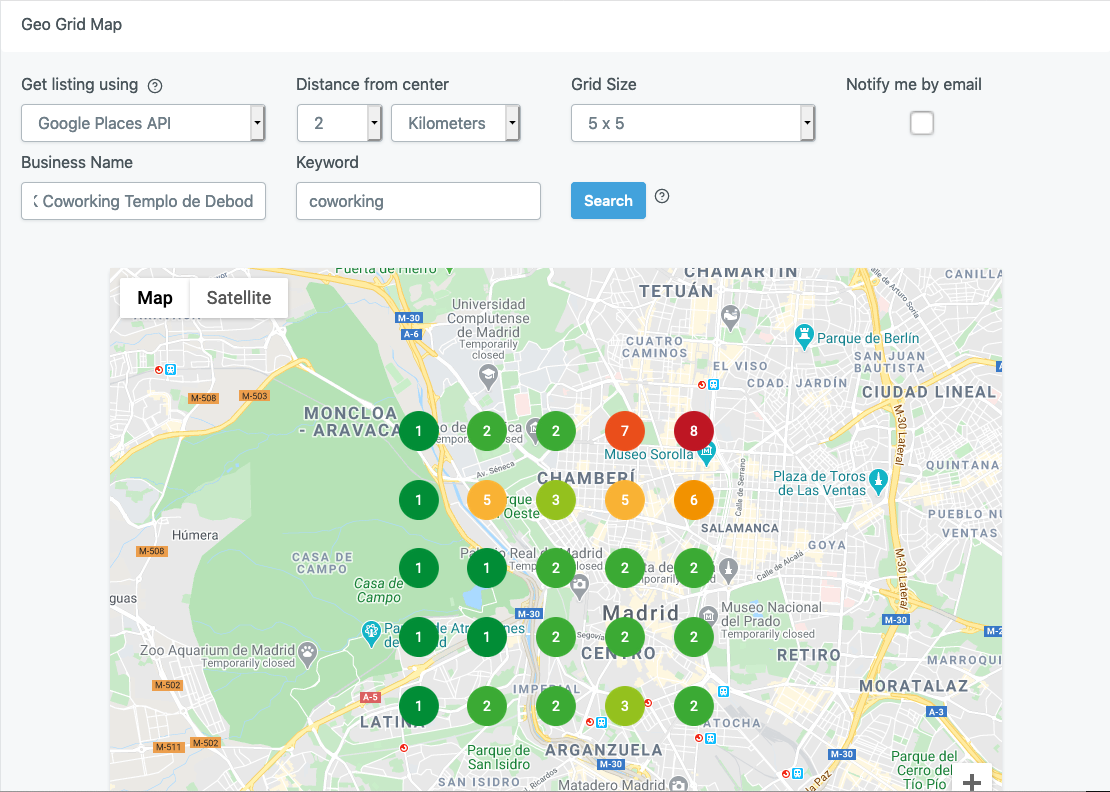Switch to Satellite map view
Image resolution: width=1110 pixels, height=792 pixels.
[x=239, y=298]
